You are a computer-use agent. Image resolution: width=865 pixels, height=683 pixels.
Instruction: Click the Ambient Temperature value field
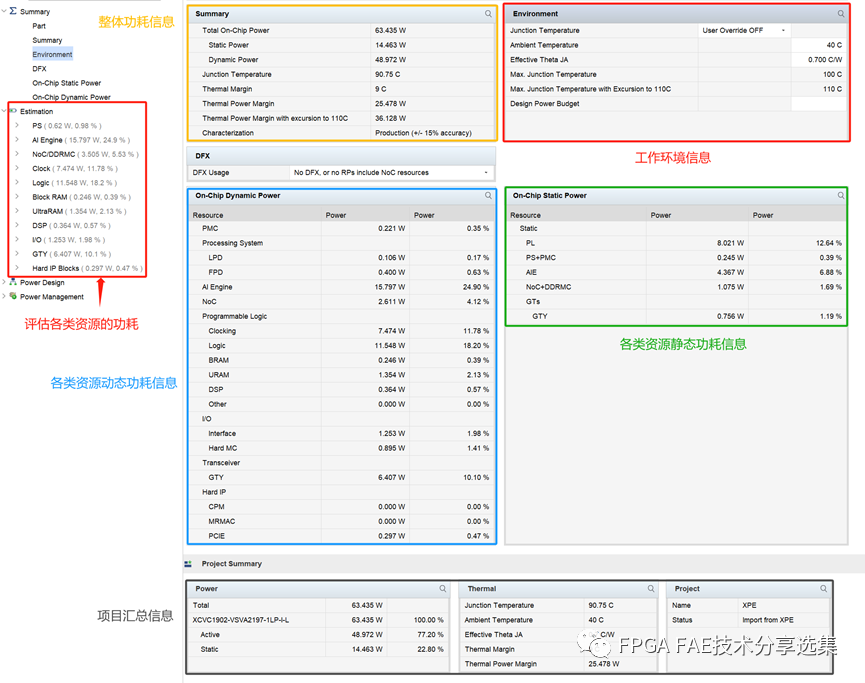[x=818, y=45]
